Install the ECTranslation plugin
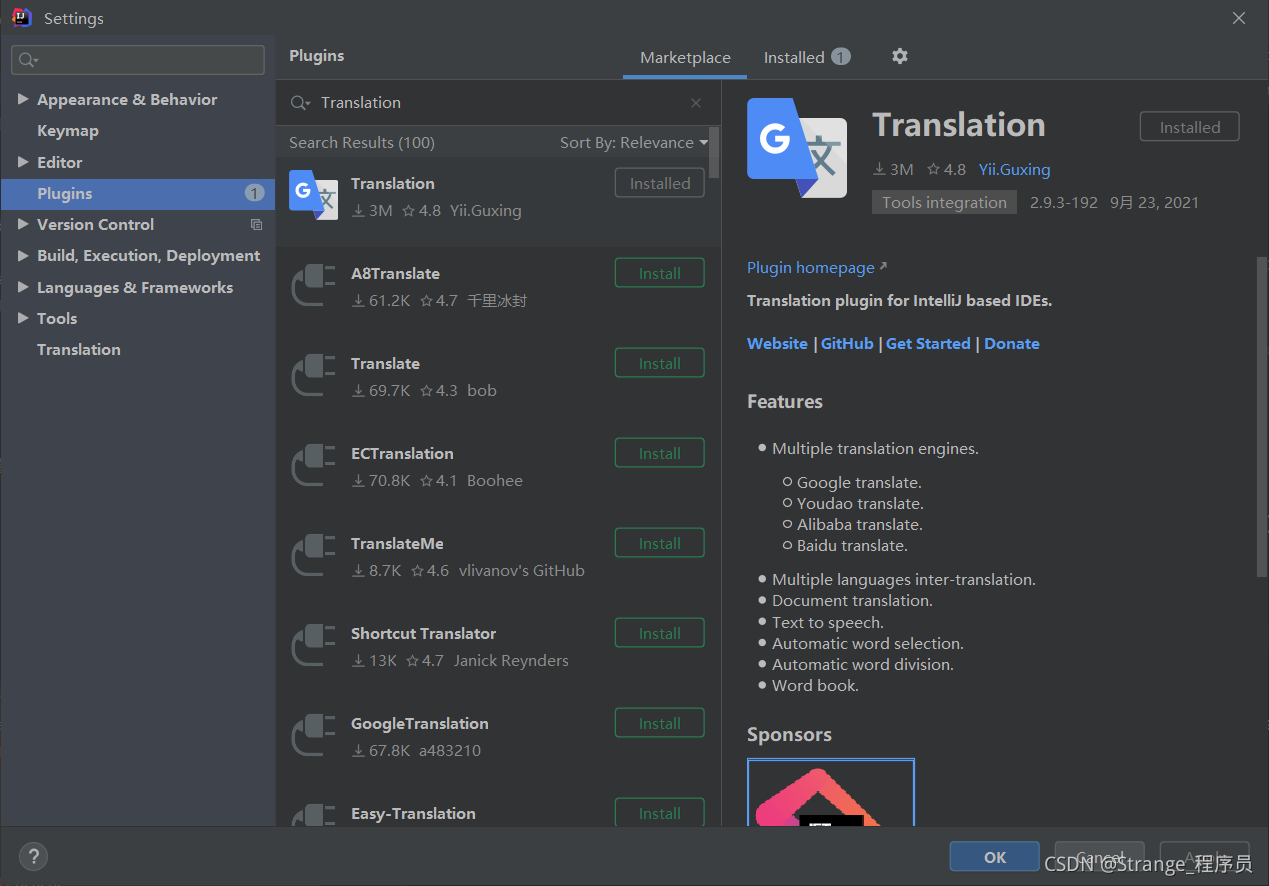Image resolution: width=1269 pixels, height=886 pixels. 660,453
